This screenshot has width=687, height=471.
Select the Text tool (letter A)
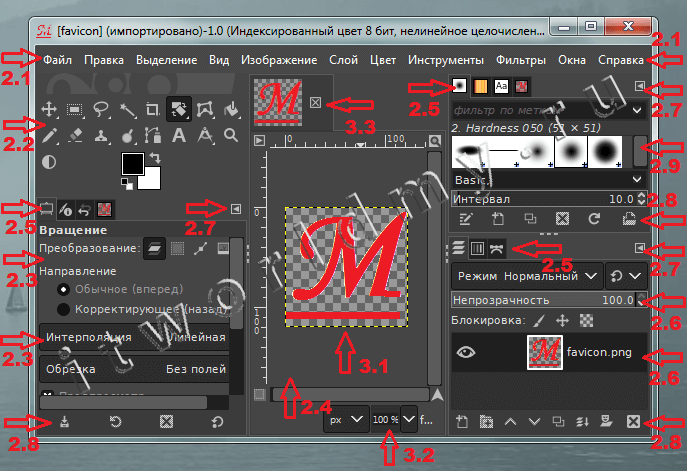point(179,136)
